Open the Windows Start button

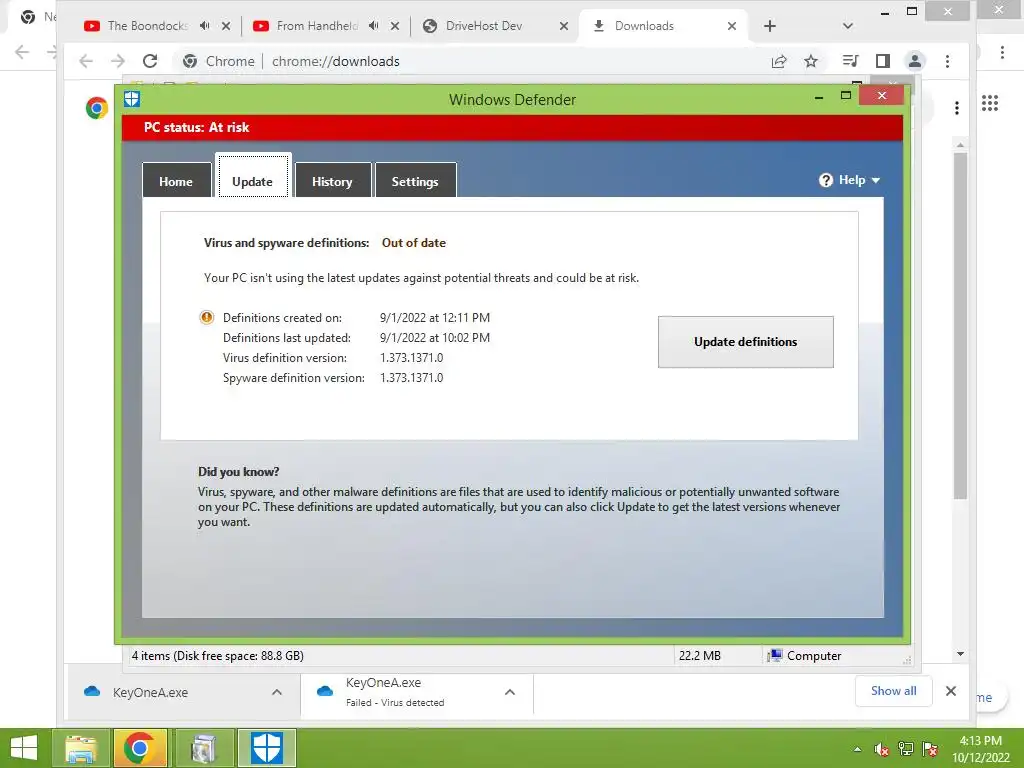pyautogui.click(x=24, y=748)
